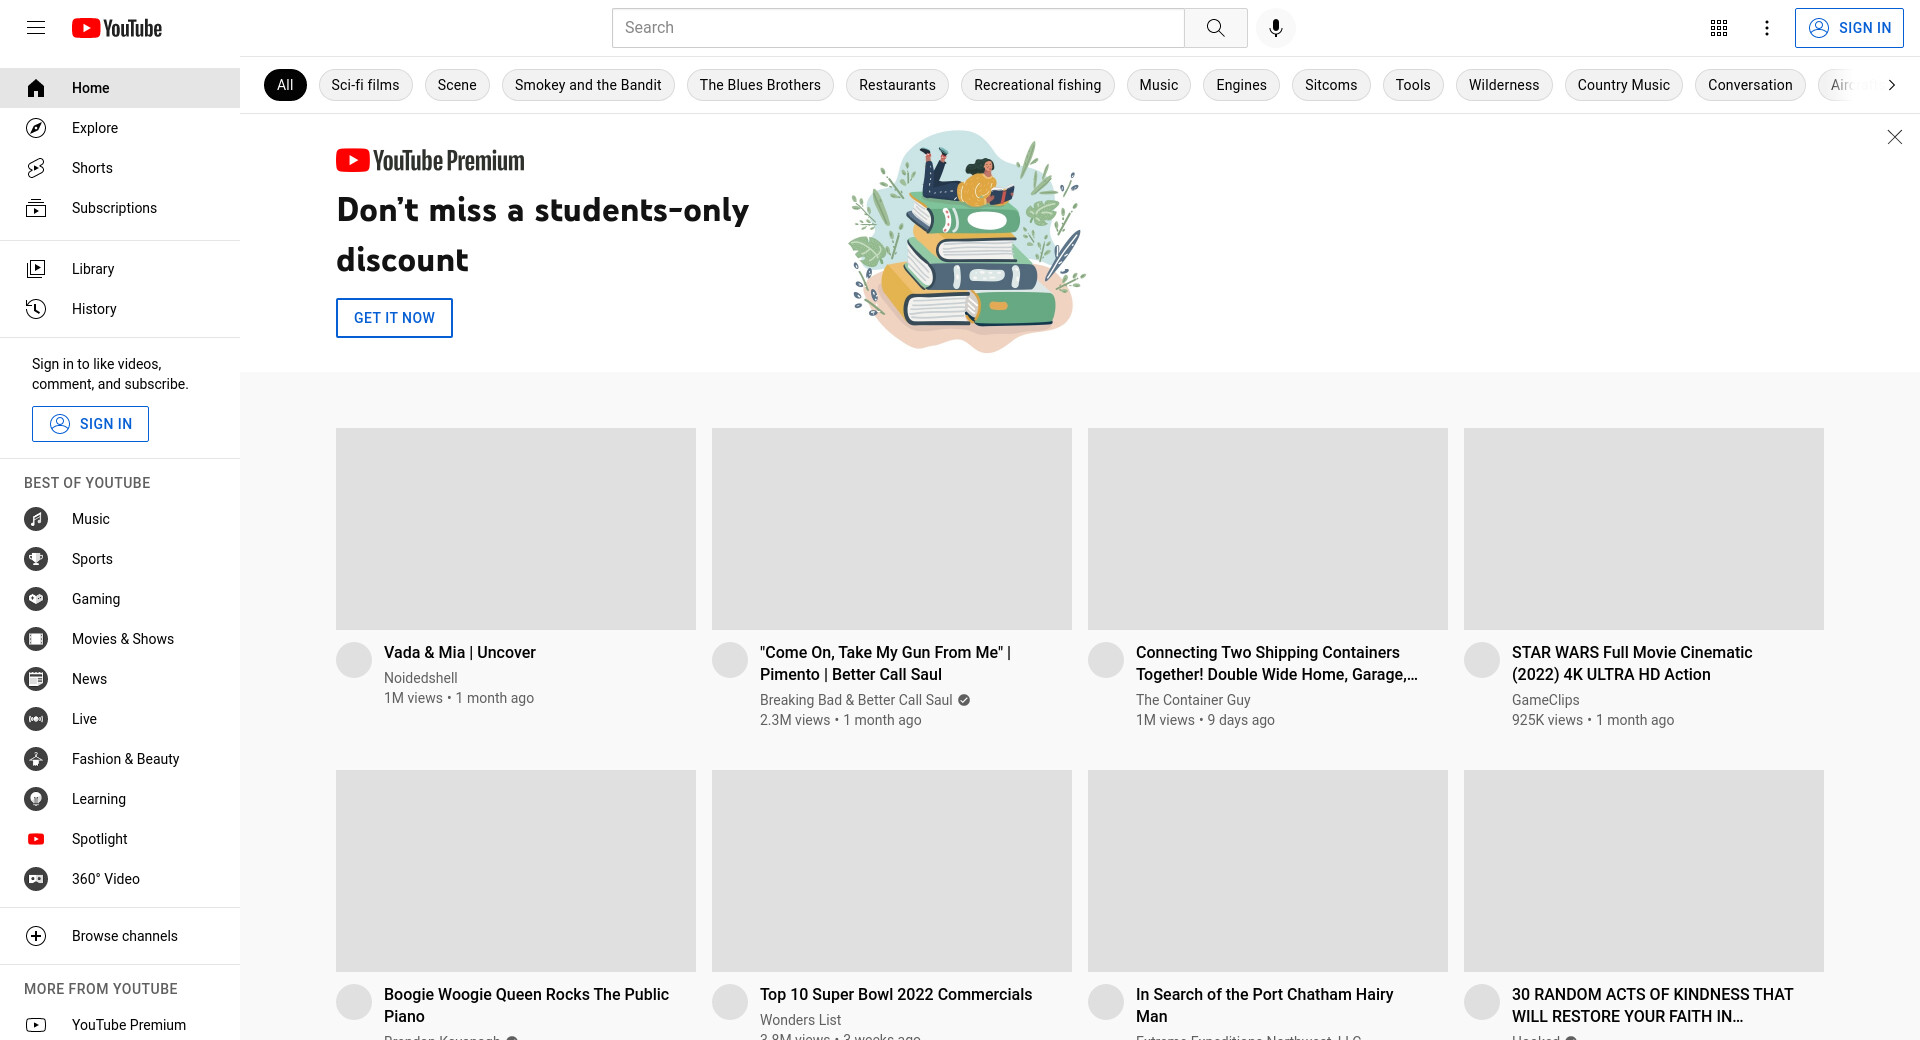Viewport: 1920px width, 1040px height.
Task: Click the Fashion & Beauty icon
Action: click(36, 759)
